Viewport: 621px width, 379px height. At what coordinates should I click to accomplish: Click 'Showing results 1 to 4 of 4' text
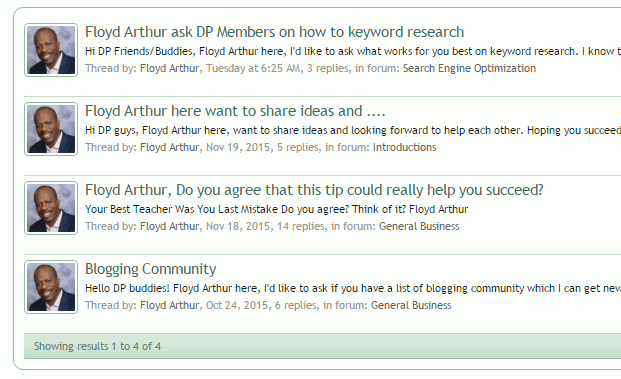tap(97, 346)
